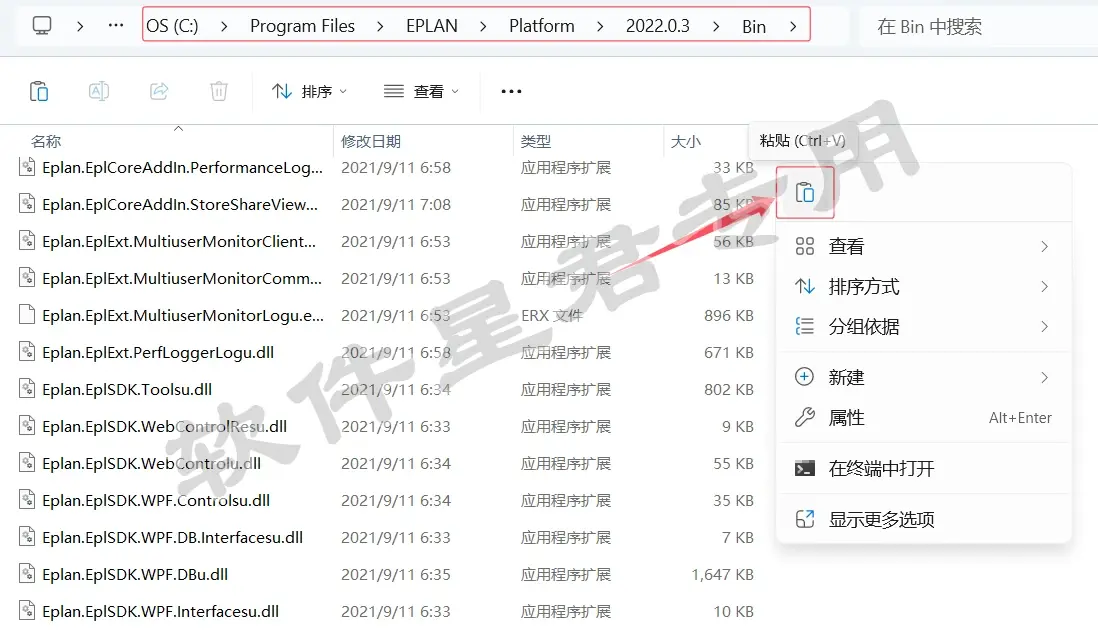Image resolution: width=1098 pixels, height=631 pixels.
Task: Click the toolbar paste clipboard icon
Action: point(39,91)
